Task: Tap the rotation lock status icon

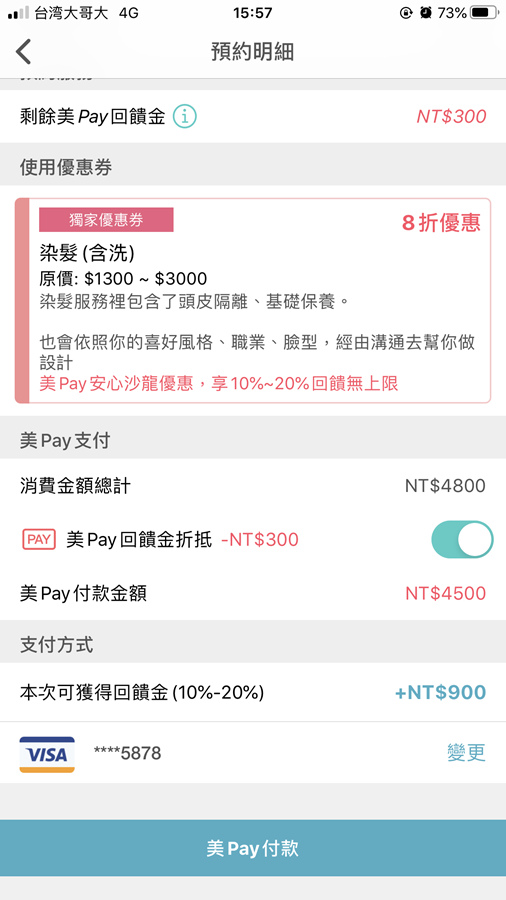Action: (406, 13)
